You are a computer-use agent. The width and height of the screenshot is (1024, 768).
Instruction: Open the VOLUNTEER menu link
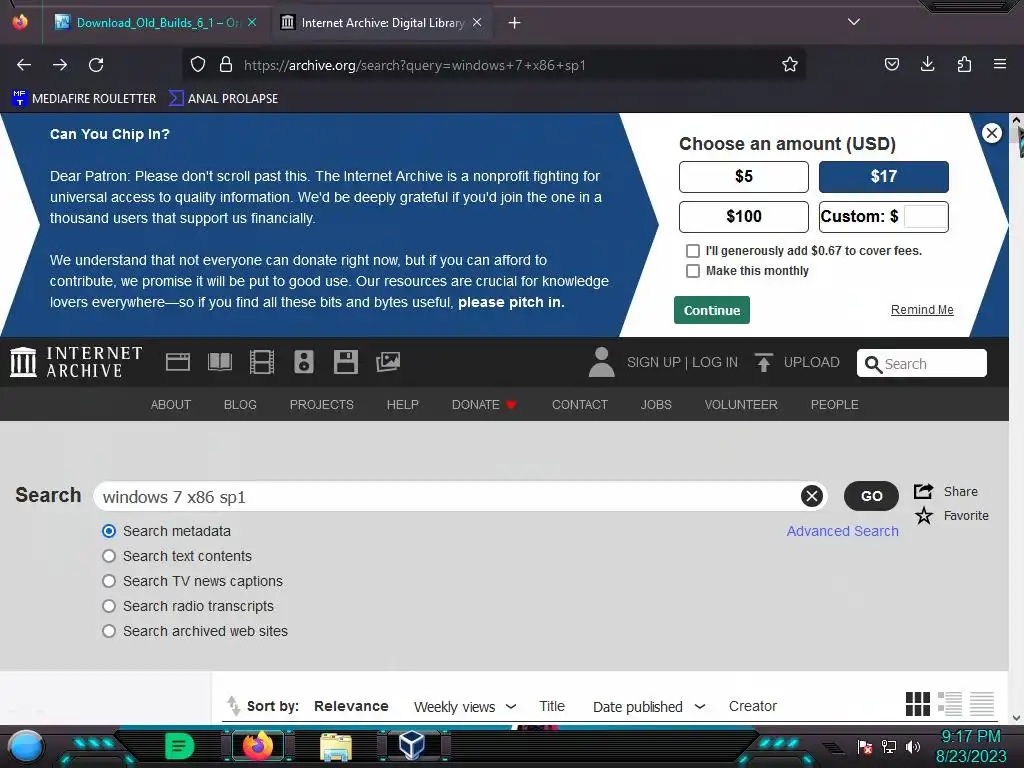coord(741,405)
